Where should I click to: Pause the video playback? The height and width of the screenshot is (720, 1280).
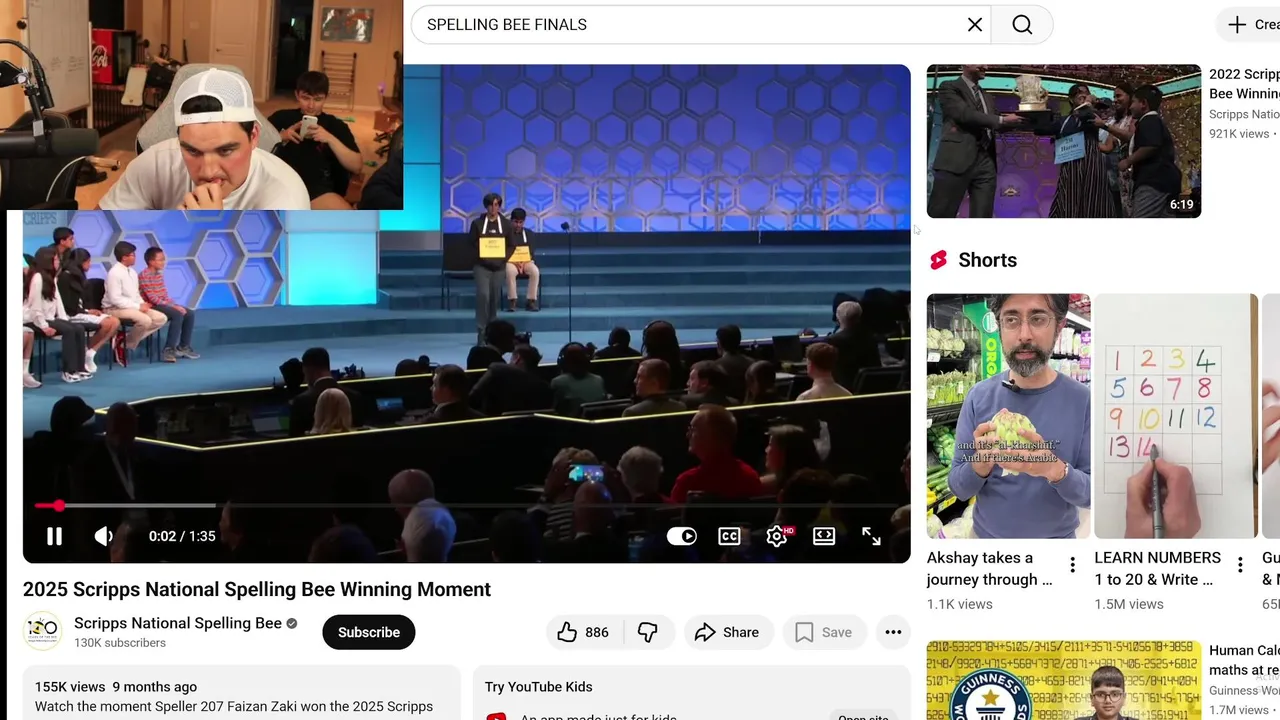[x=54, y=536]
